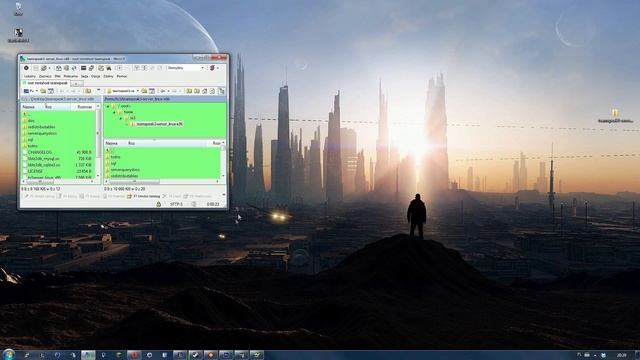Open the local drive selector dropdown
The image size is (640, 360).
(31, 91)
